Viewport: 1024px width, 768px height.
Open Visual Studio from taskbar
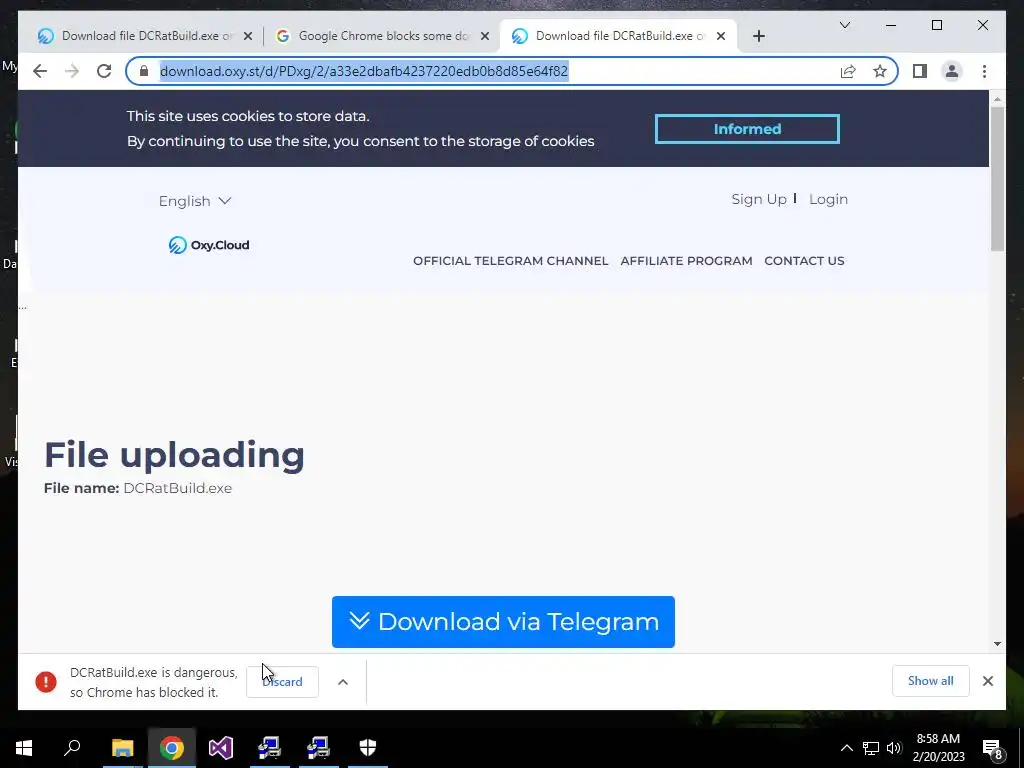221,748
